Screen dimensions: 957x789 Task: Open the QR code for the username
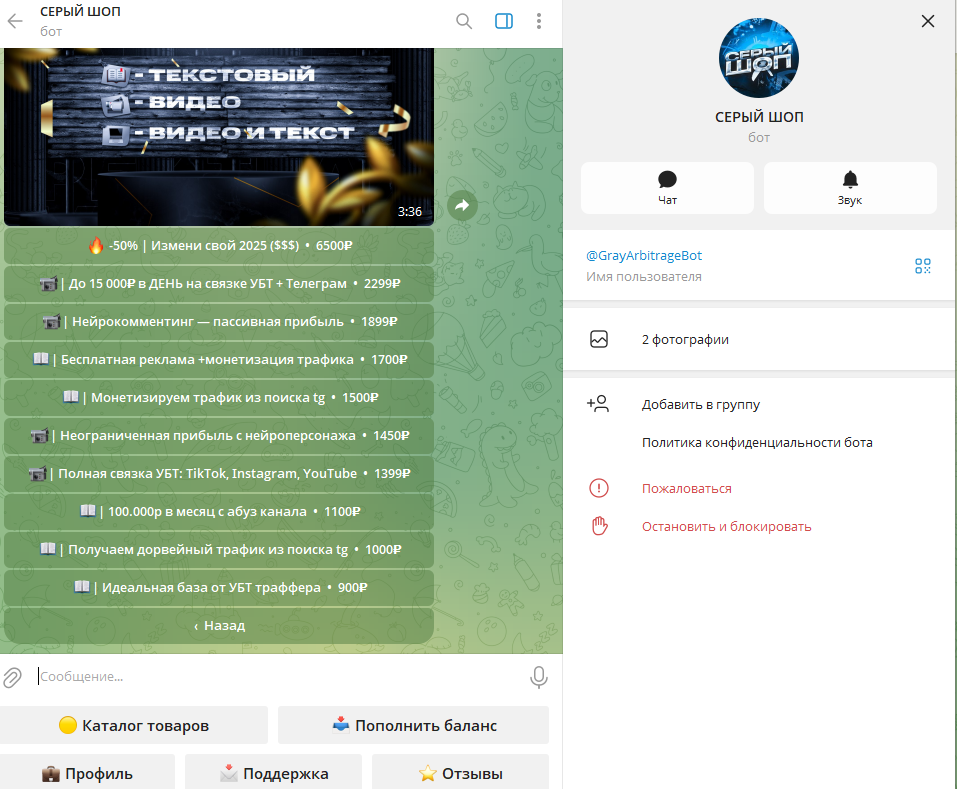pyautogui.click(x=922, y=265)
